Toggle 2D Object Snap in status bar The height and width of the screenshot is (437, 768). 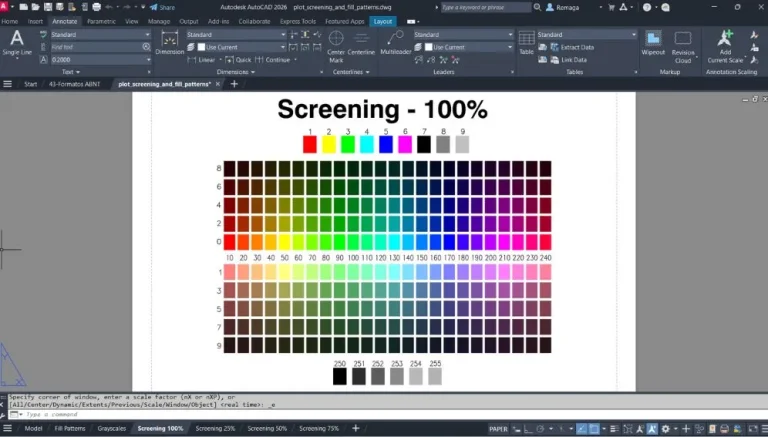click(x=594, y=429)
